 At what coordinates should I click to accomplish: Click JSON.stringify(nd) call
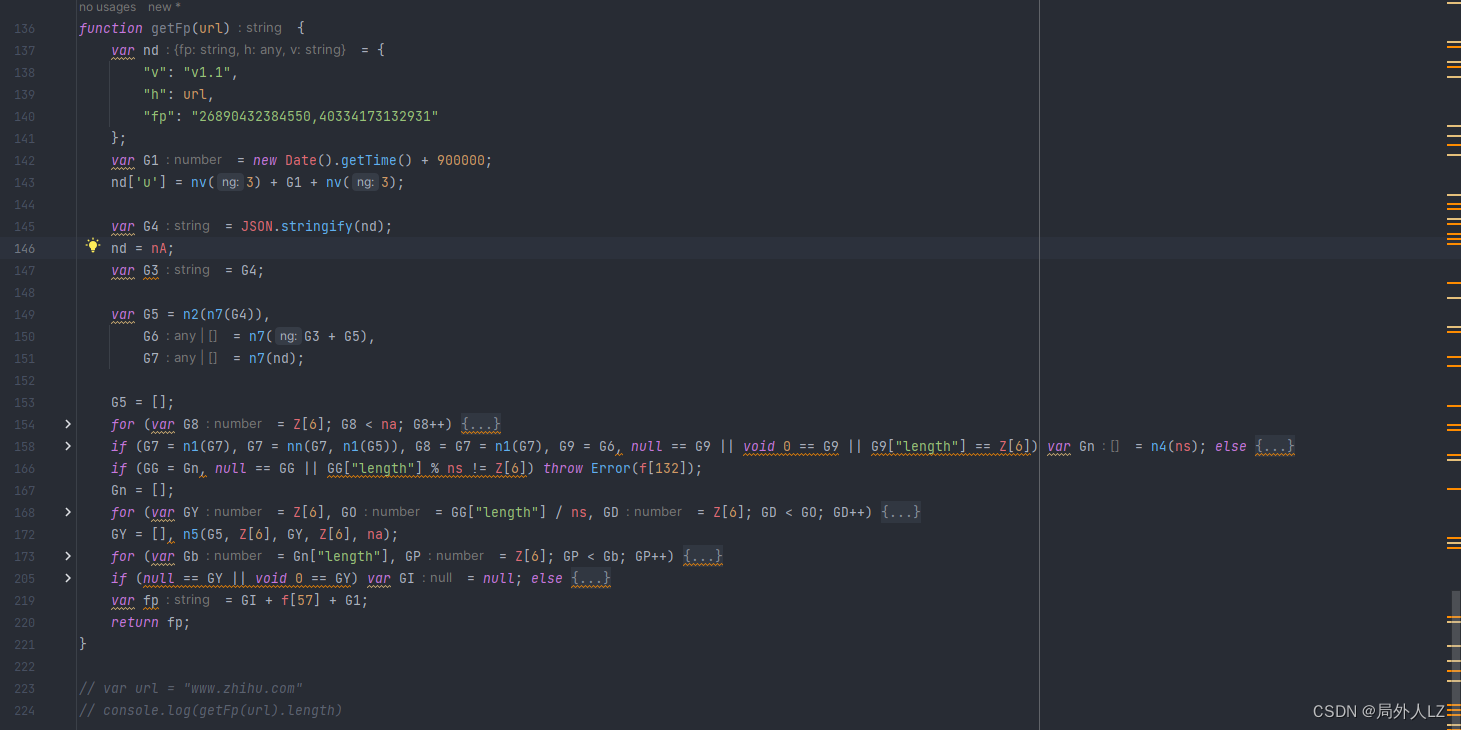point(313,226)
